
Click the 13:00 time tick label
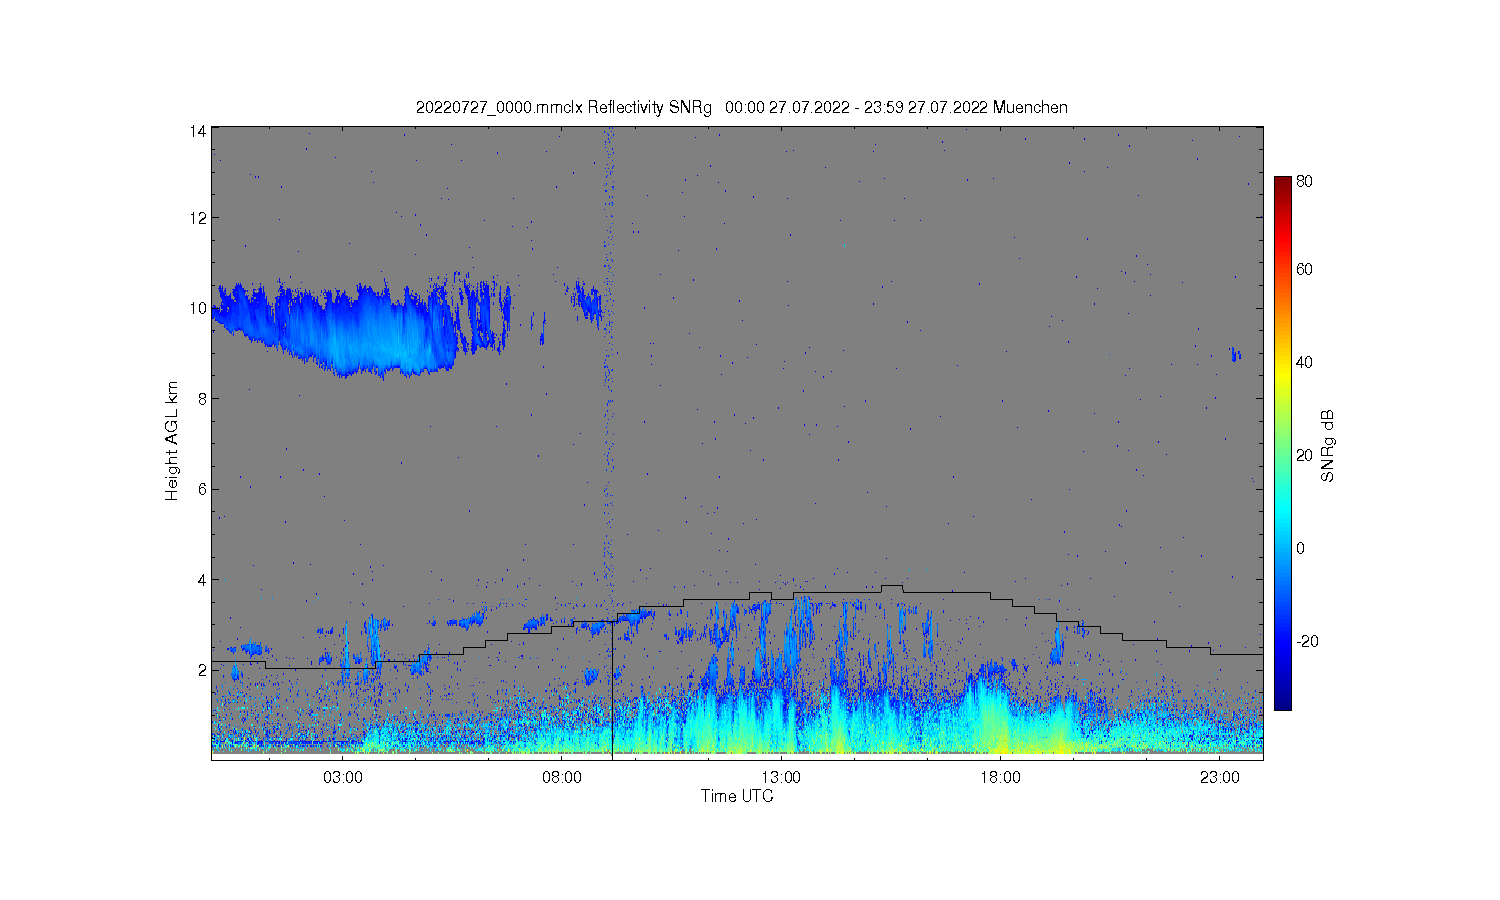coord(781,778)
